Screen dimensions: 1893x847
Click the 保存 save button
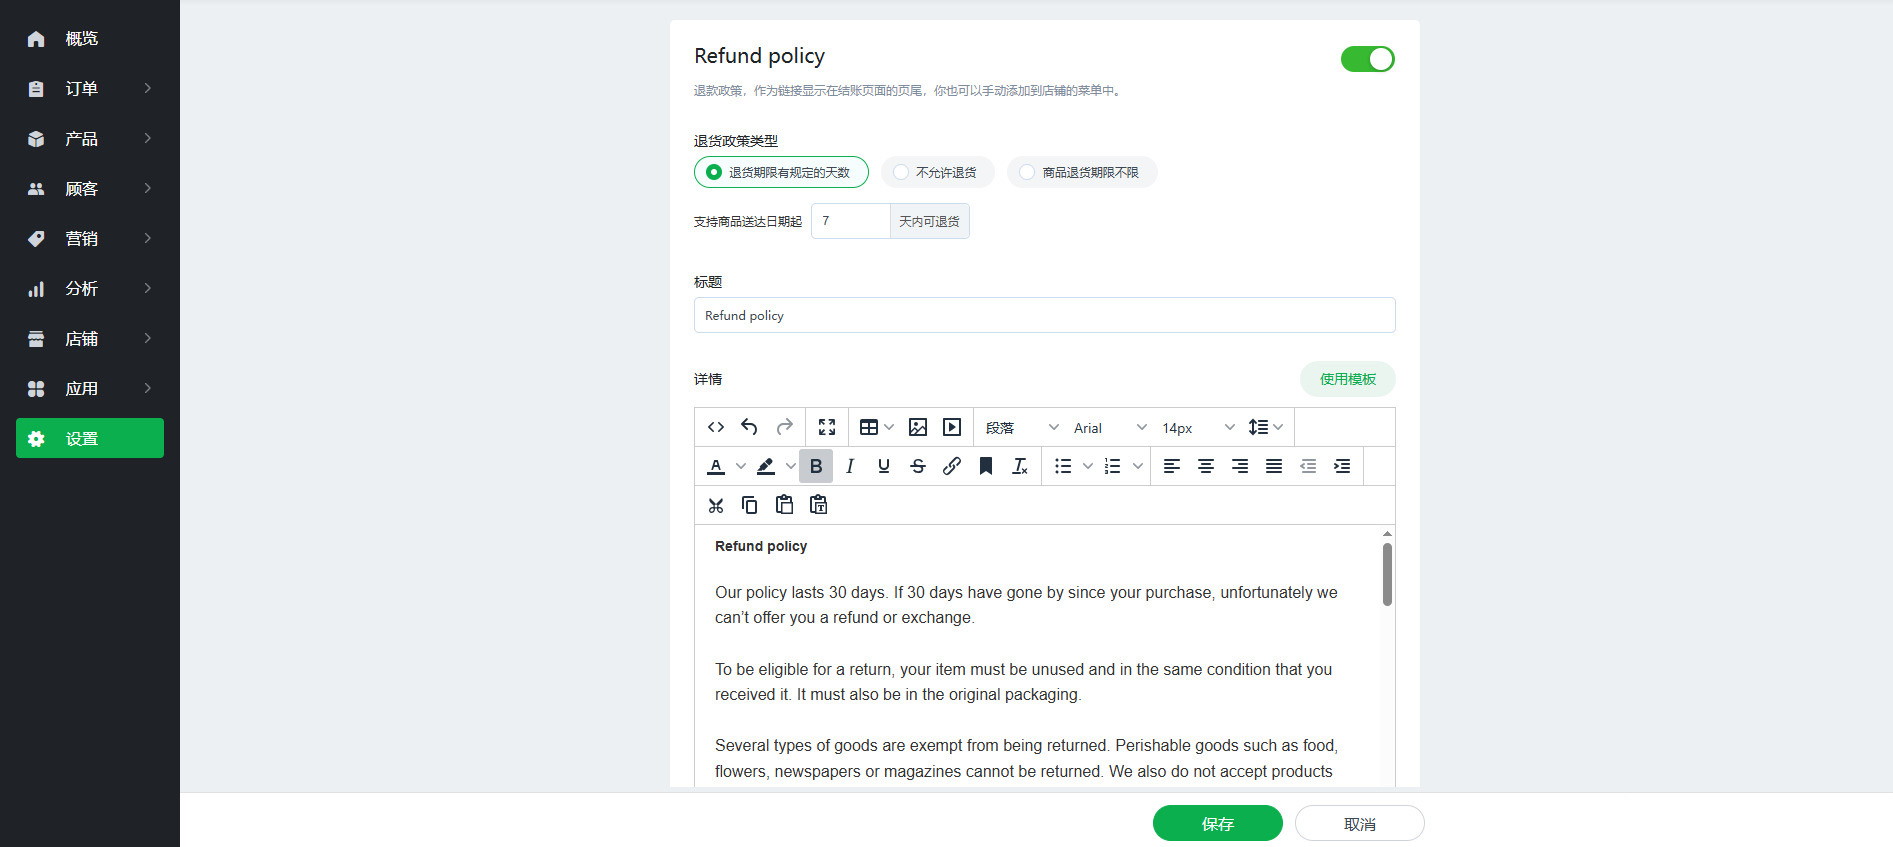tap(1218, 823)
